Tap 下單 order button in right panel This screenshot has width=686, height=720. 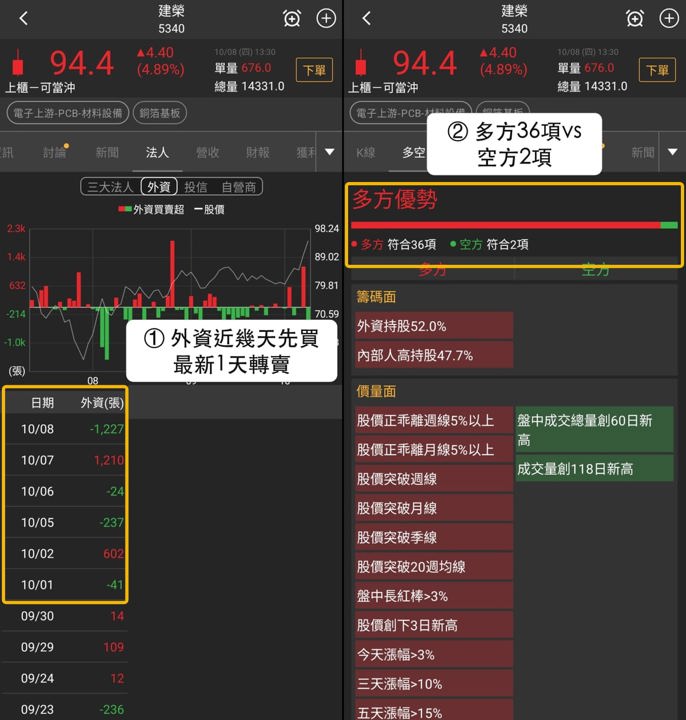pyautogui.click(x=657, y=70)
